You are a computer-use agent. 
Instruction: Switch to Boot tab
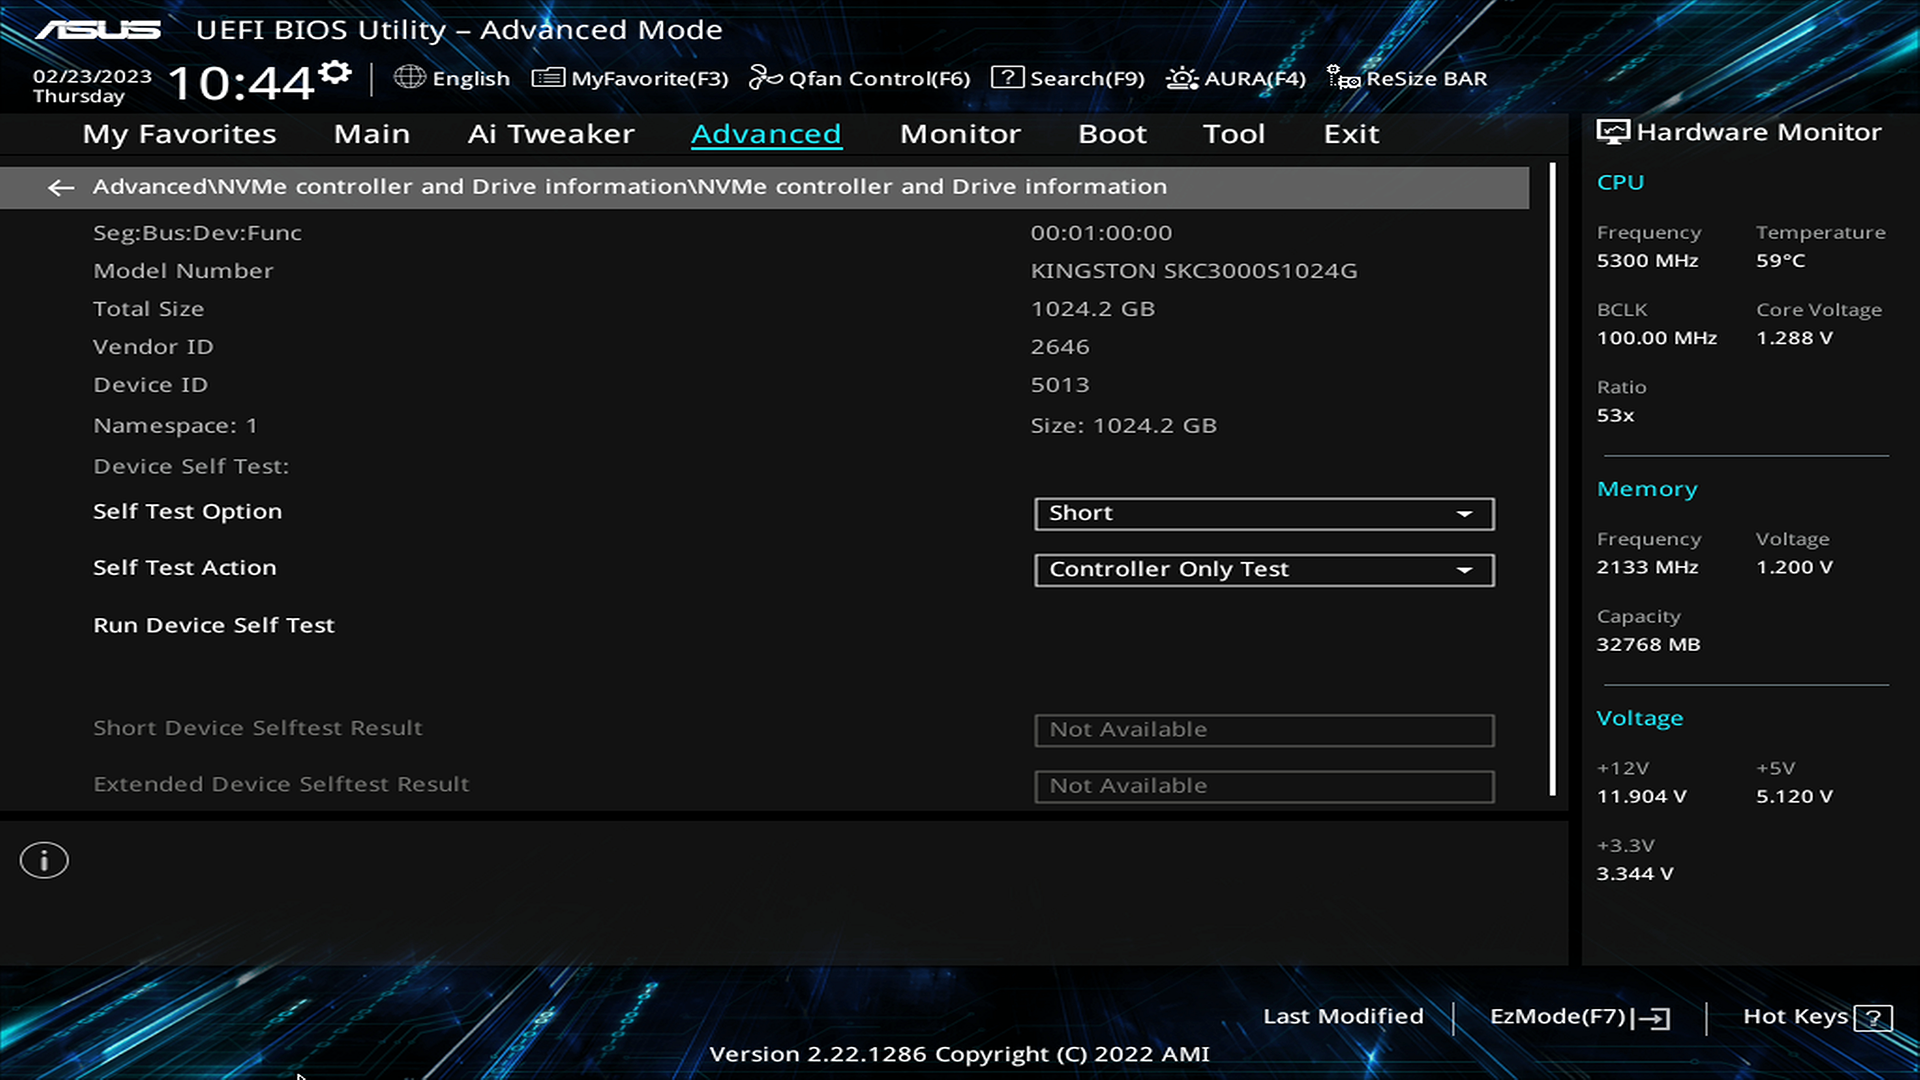pos(1112,134)
